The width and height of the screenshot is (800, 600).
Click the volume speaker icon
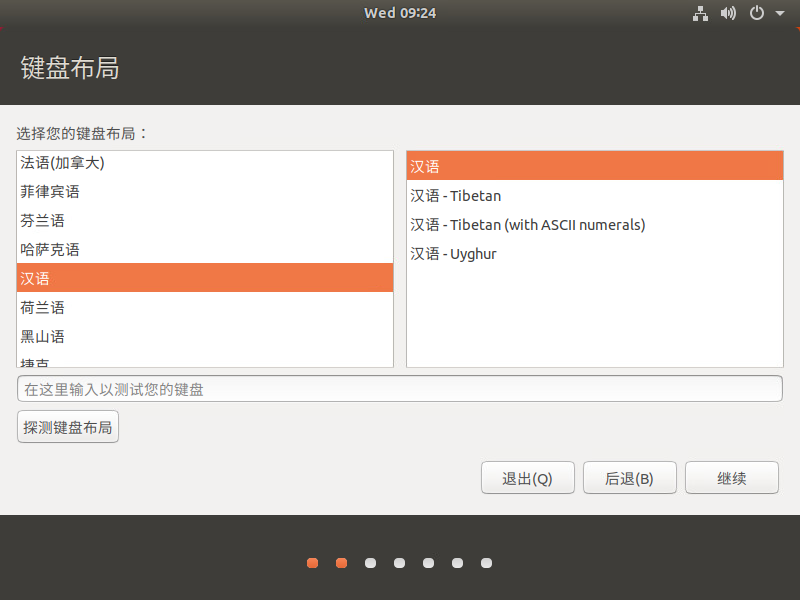pyautogui.click(x=728, y=13)
